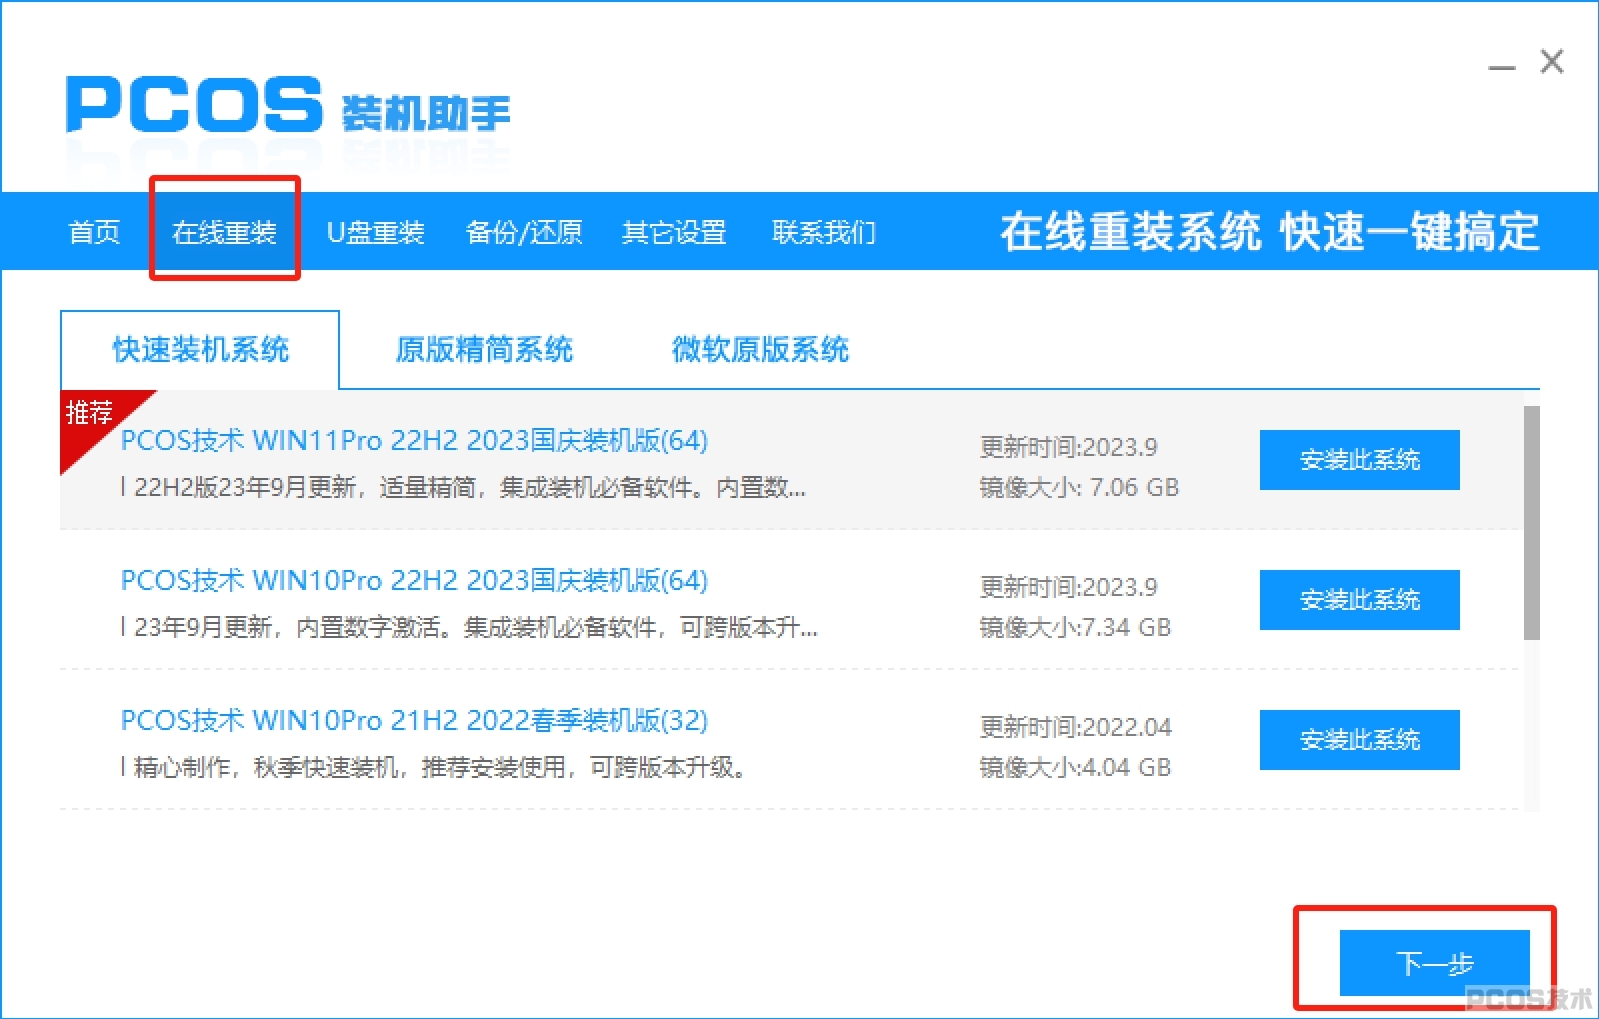Open 联系我们 page
1599x1019 pixels.
pos(824,232)
